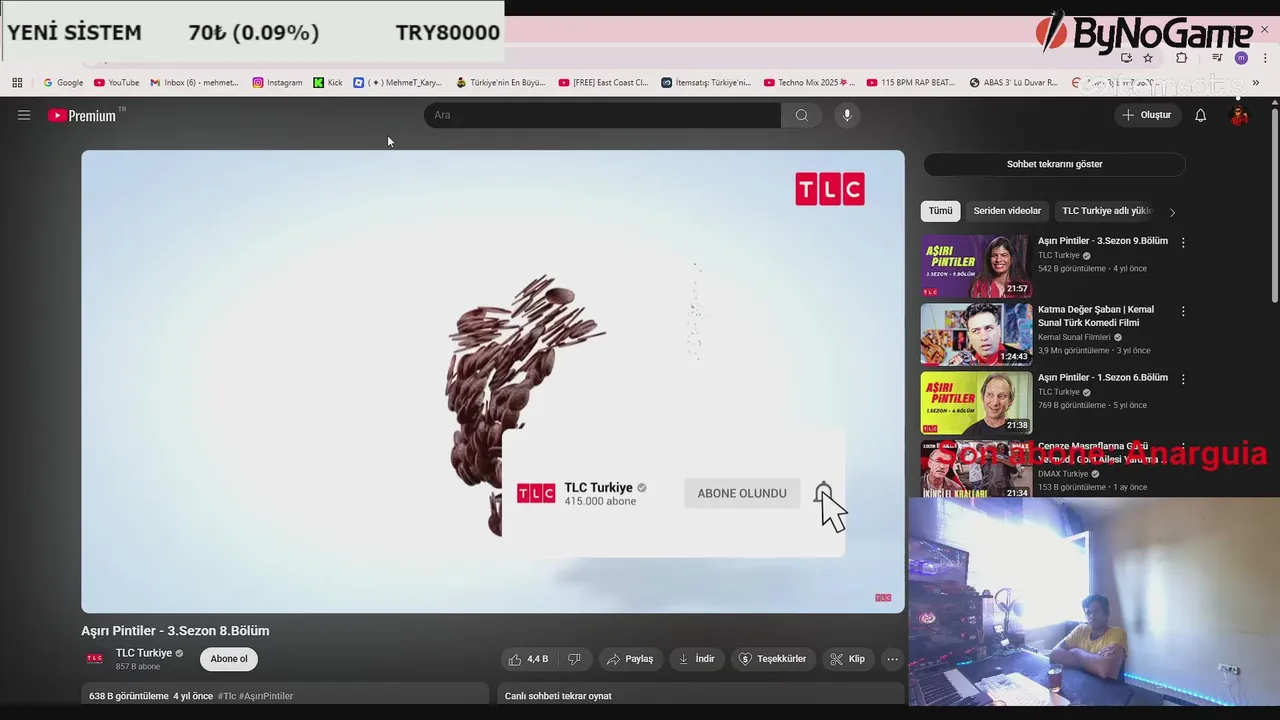This screenshot has width=1280, height=720.
Task: Open the [FREE] East Coast bookmark
Action: [604, 83]
